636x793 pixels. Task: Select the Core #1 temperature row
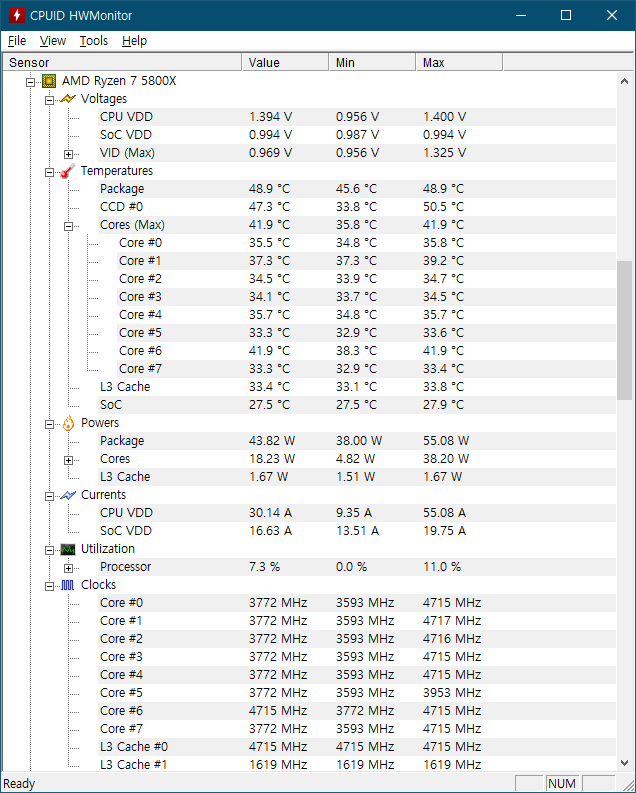(x=367, y=261)
